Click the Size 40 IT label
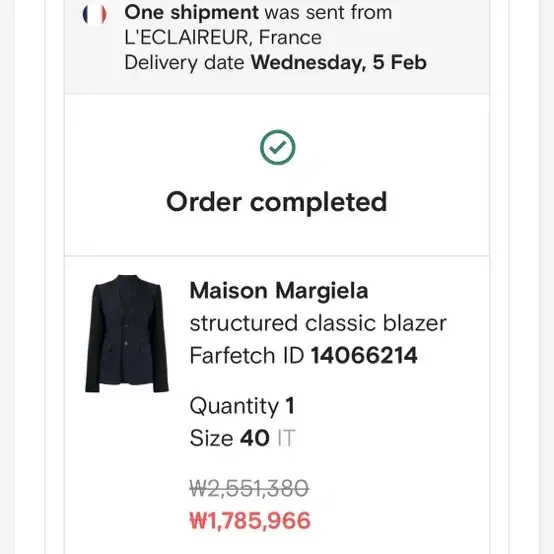Image resolution: width=554 pixels, height=554 pixels. 242,438
